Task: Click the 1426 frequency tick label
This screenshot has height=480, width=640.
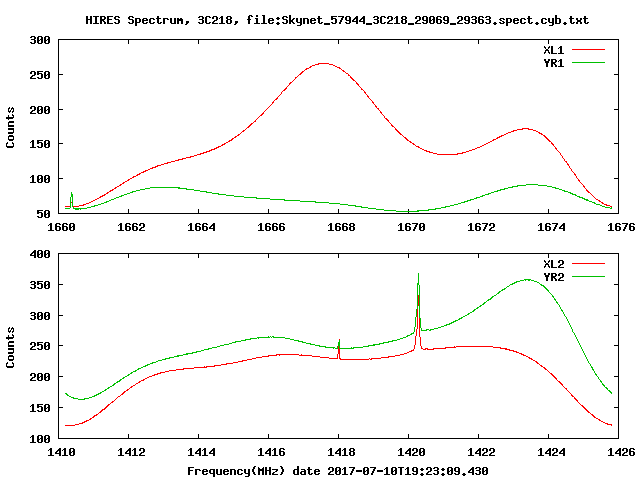Action: tap(621, 452)
